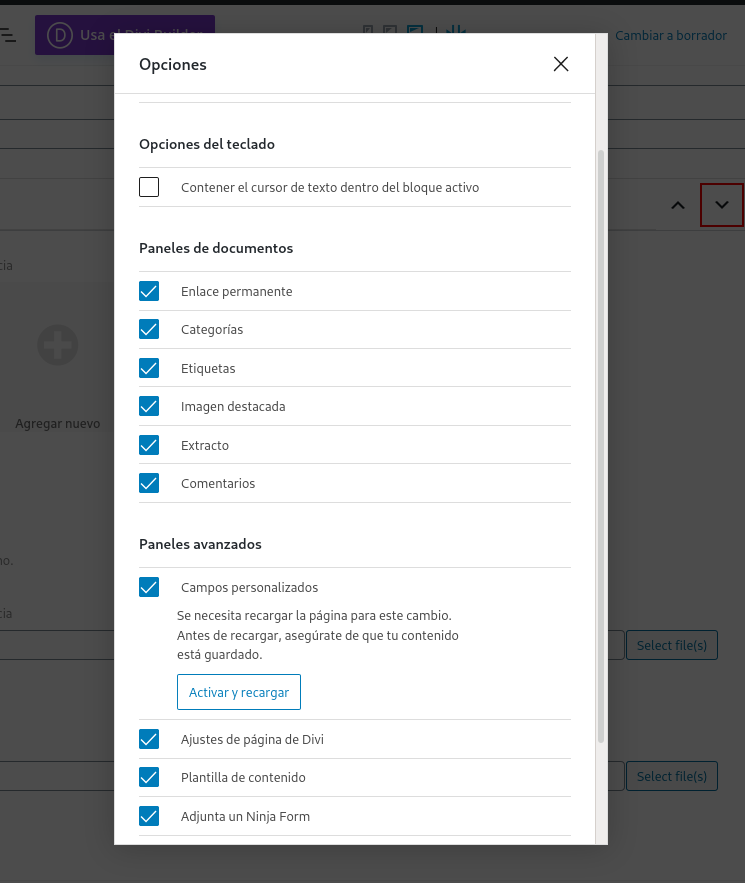Toggle Campos personalizados checkbox

[149, 587]
